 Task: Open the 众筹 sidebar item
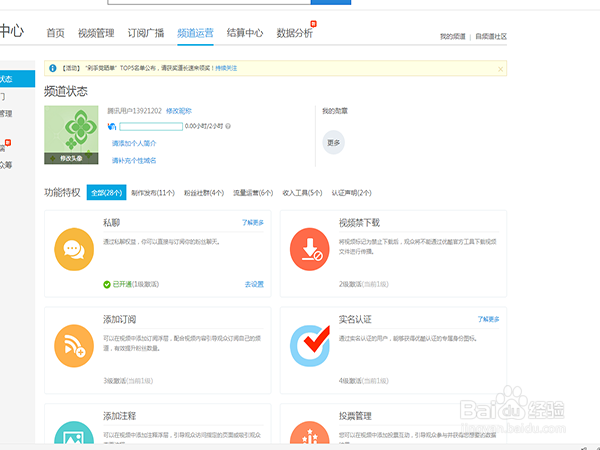pyautogui.click(x=6, y=165)
